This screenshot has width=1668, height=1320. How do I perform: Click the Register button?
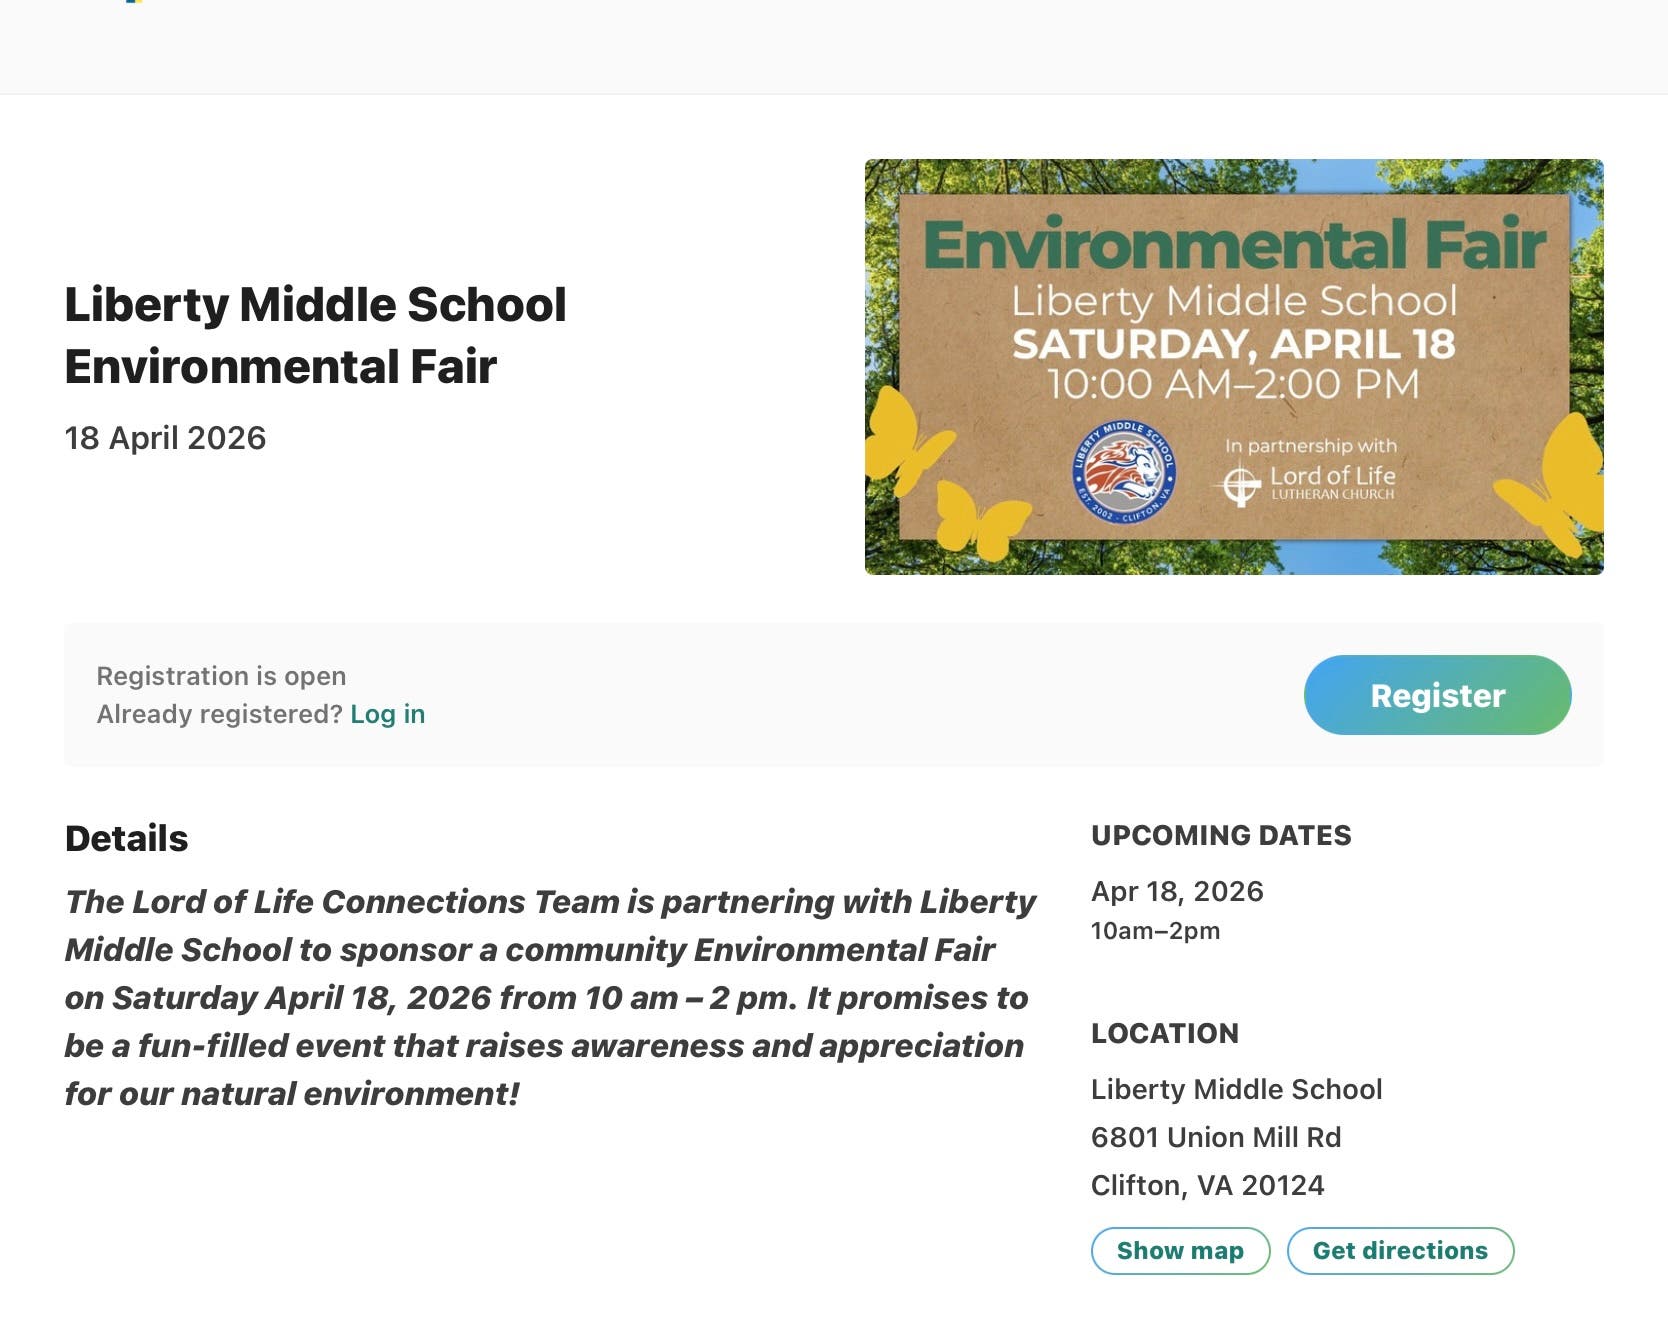pyautogui.click(x=1436, y=695)
